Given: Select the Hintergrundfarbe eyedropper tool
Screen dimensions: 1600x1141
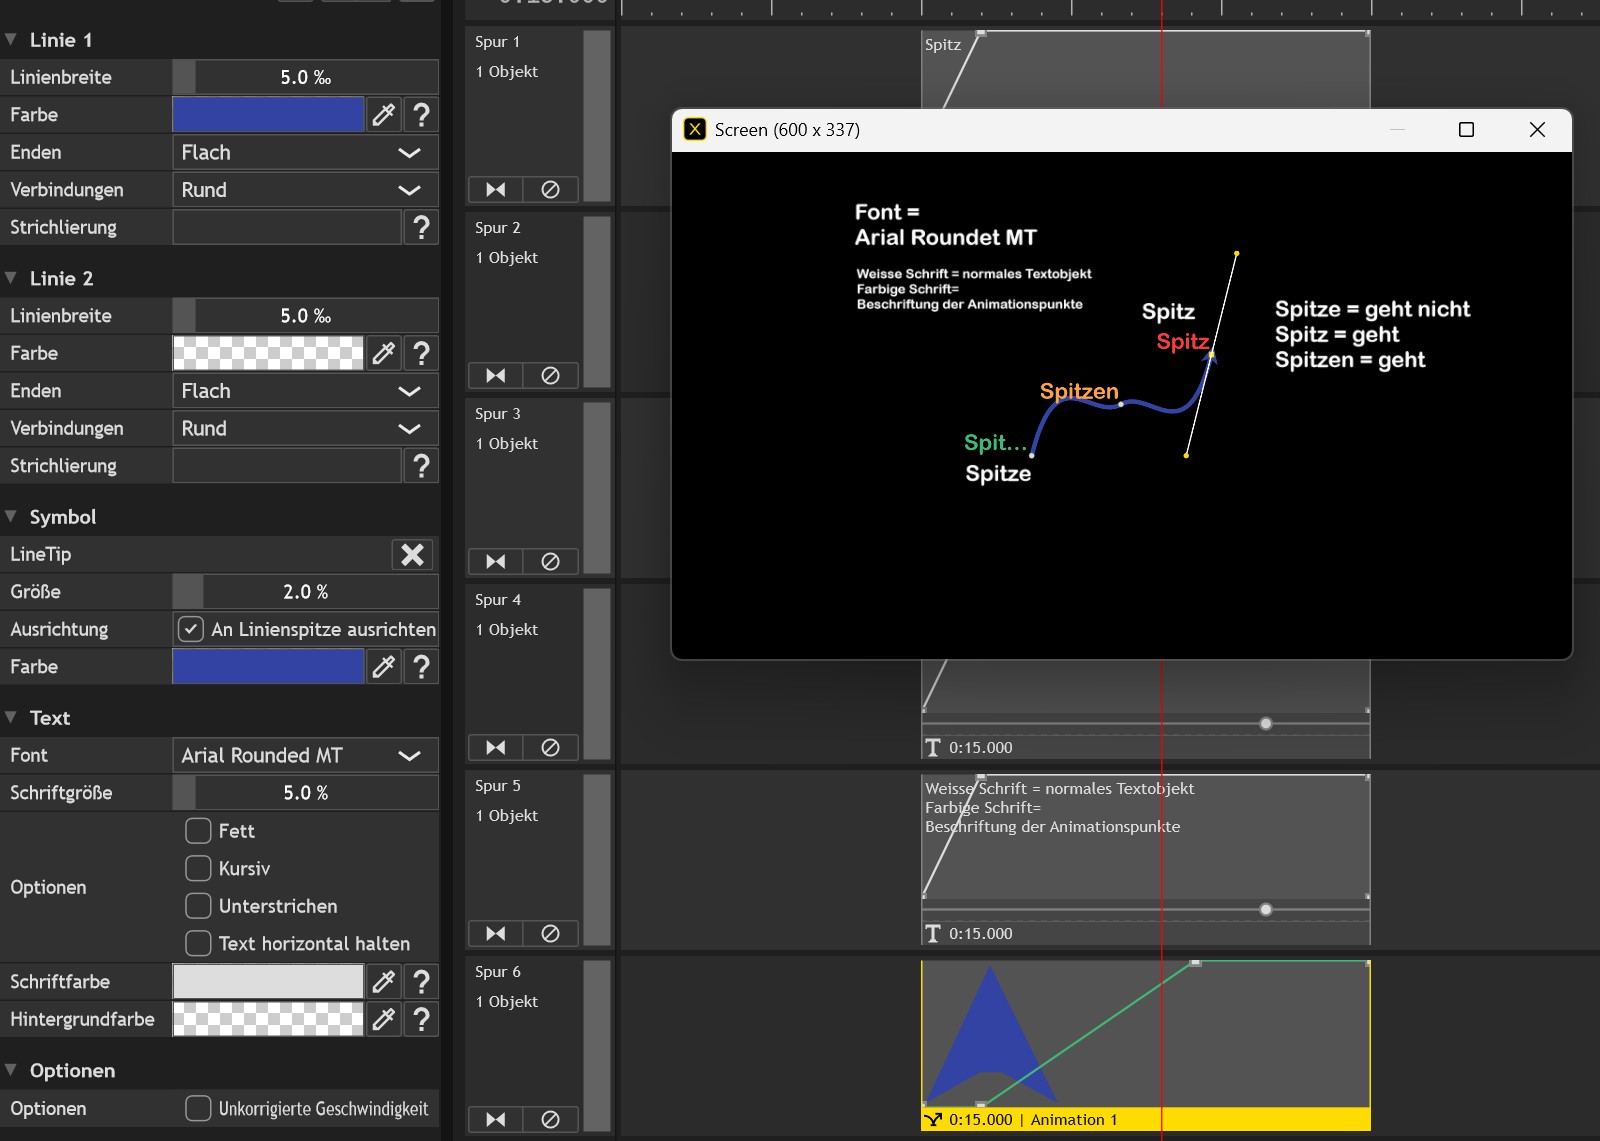Looking at the screenshot, I should 384,1019.
